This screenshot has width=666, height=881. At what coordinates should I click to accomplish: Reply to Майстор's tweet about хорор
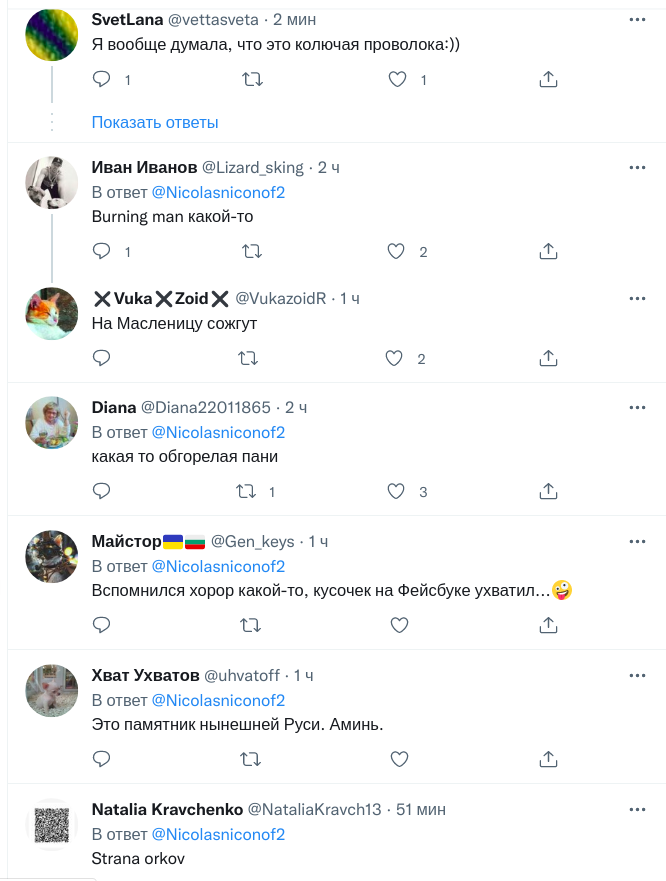[x=101, y=625]
